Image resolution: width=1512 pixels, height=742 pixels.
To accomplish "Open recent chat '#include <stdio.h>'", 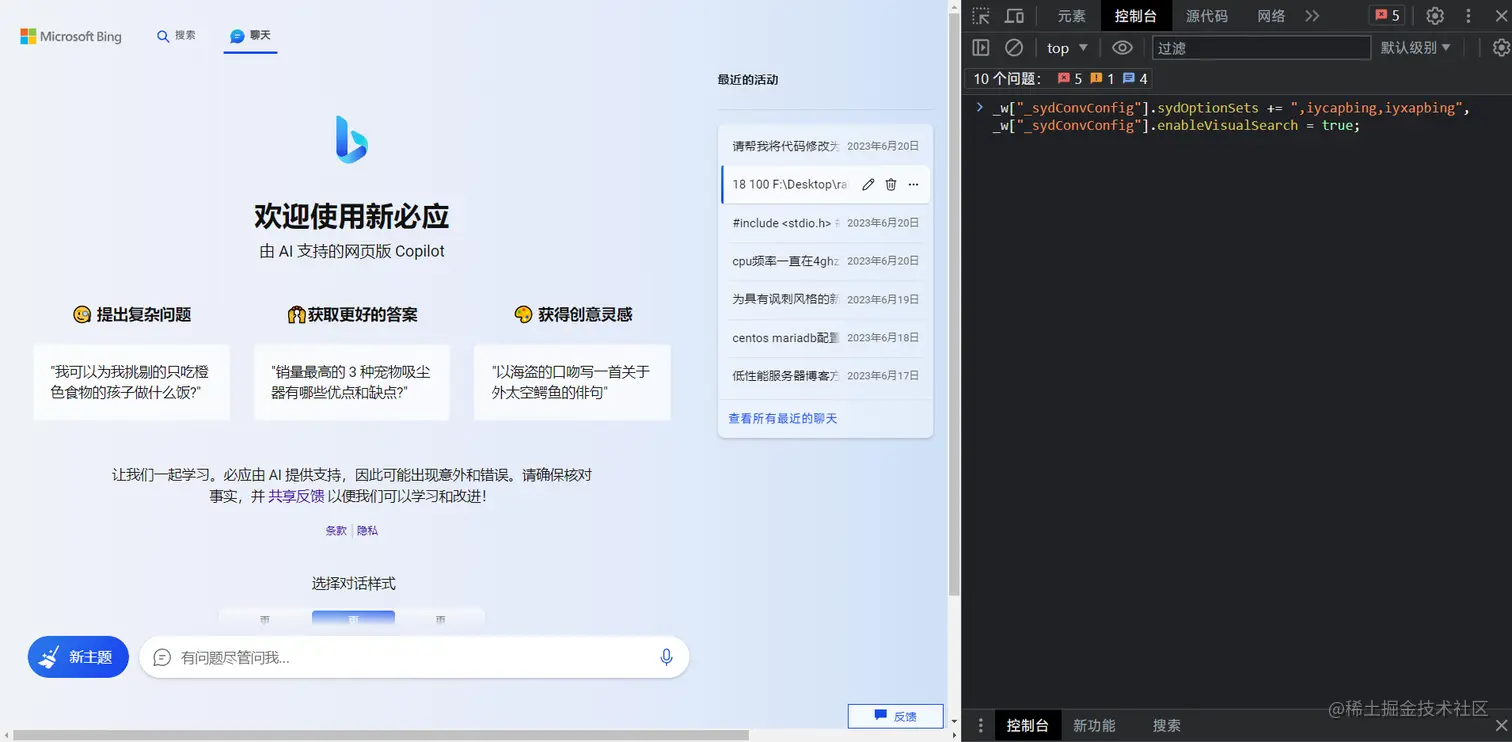I will pyautogui.click(x=825, y=223).
